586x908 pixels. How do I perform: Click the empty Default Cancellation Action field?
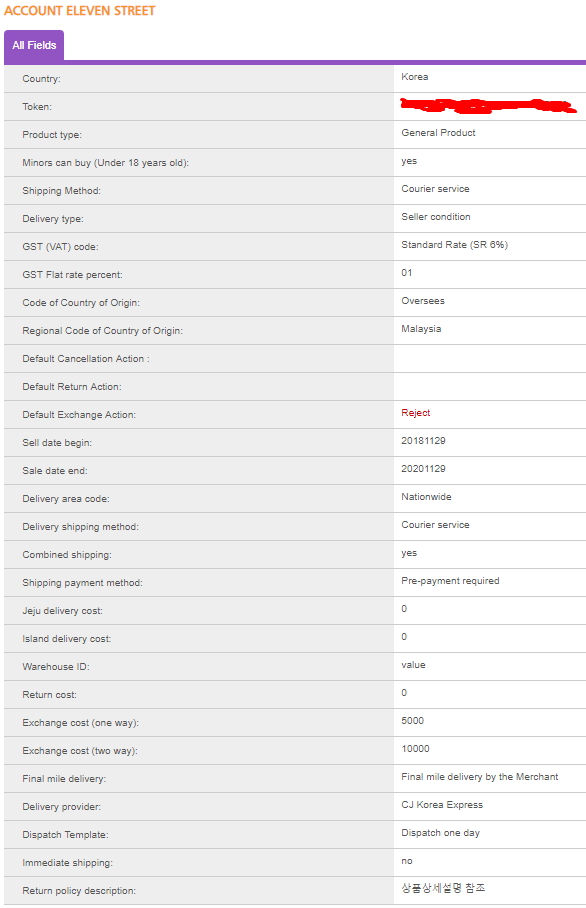coord(490,358)
